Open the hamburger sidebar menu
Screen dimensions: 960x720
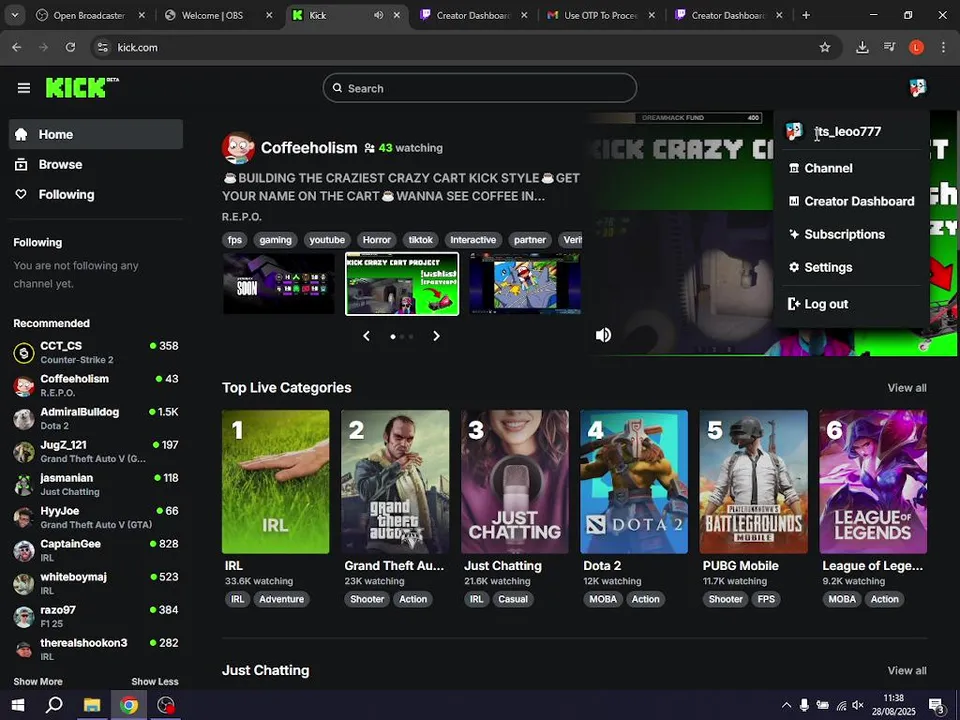(x=24, y=88)
